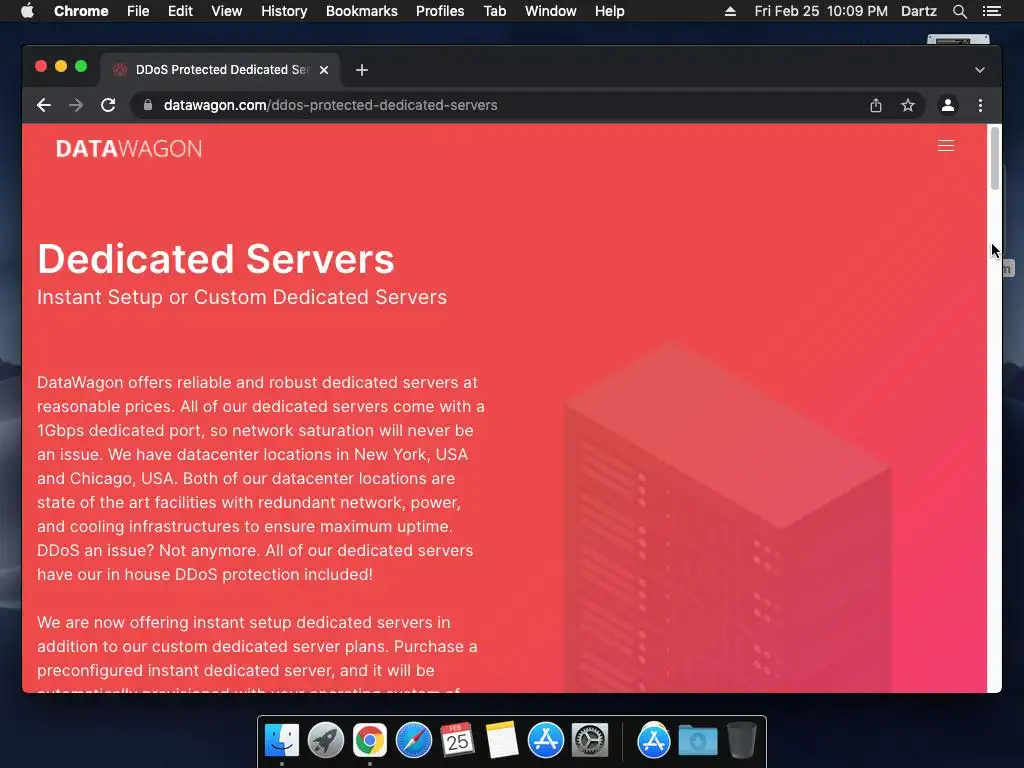This screenshot has height=768, width=1024.
Task: Open the Profiles menu
Action: [440, 11]
